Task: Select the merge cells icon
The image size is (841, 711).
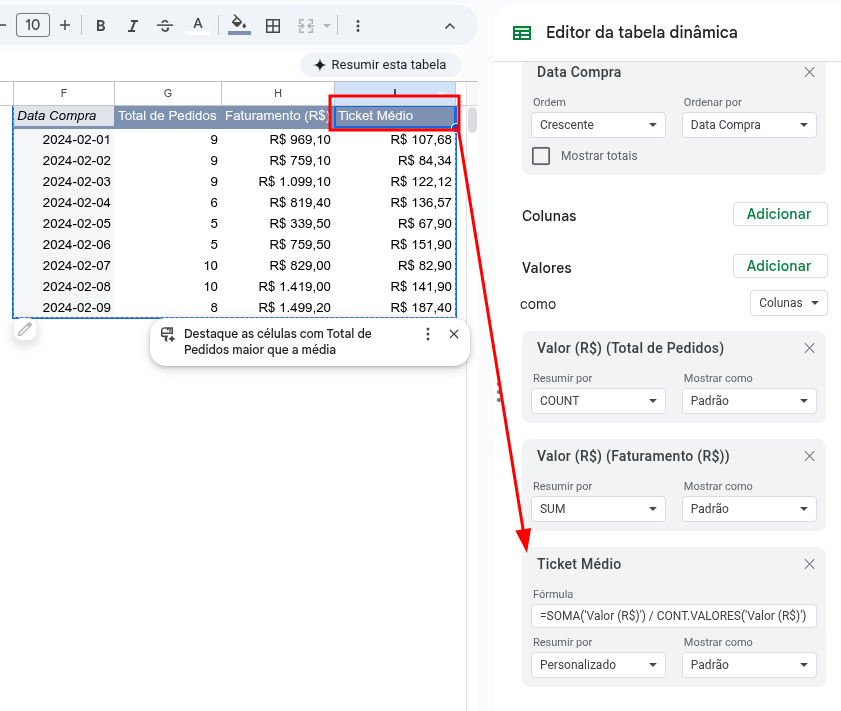Action: click(305, 26)
